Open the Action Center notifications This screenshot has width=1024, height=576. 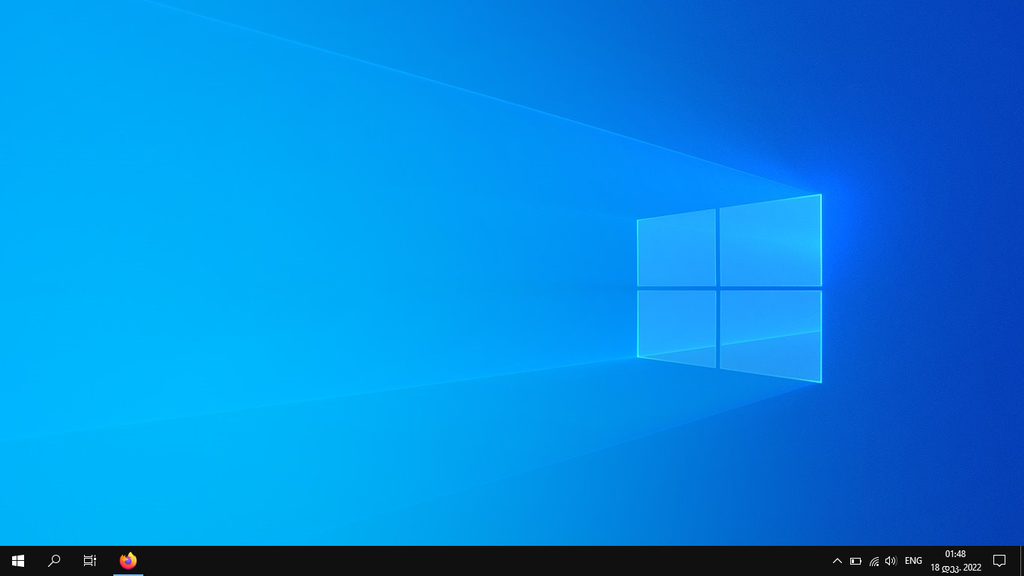pyautogui.click(x=999, y=561)
